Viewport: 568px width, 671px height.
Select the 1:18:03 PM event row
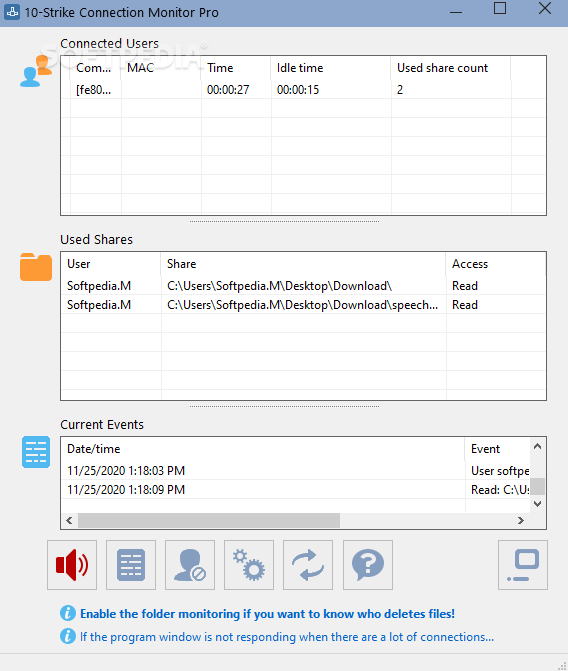coord(296,471)
